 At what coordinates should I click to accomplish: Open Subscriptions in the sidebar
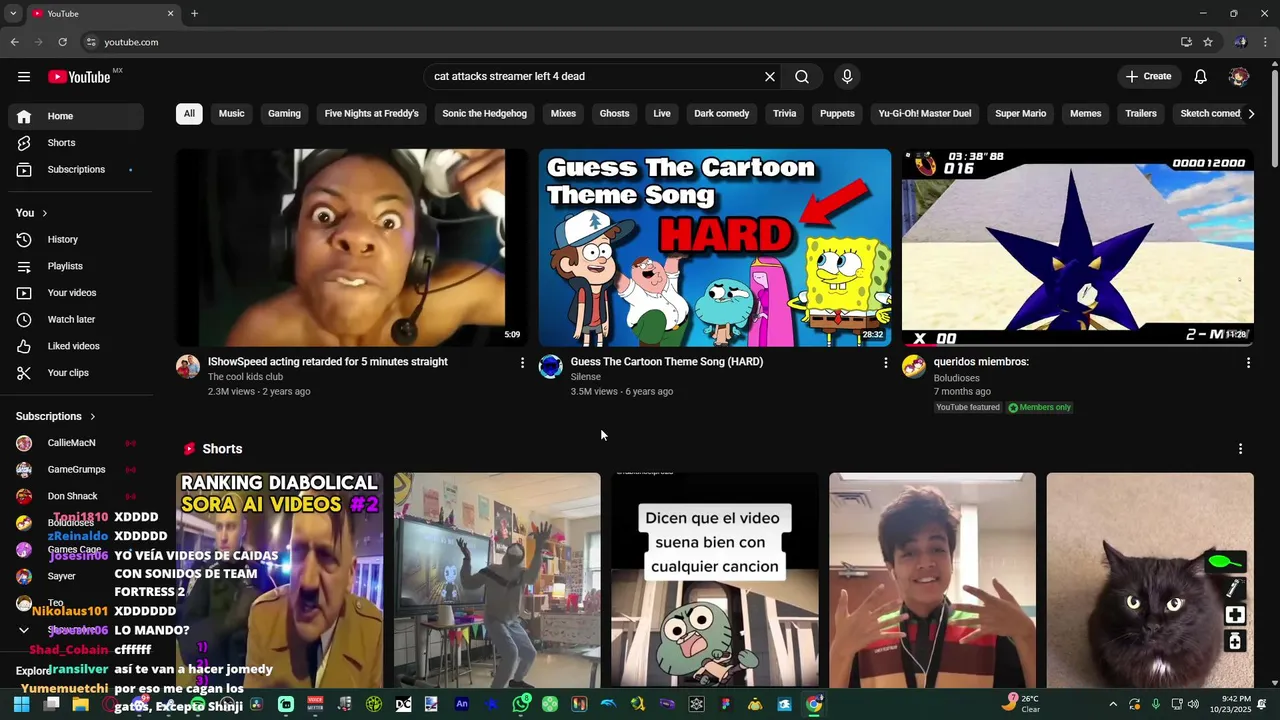76,170
